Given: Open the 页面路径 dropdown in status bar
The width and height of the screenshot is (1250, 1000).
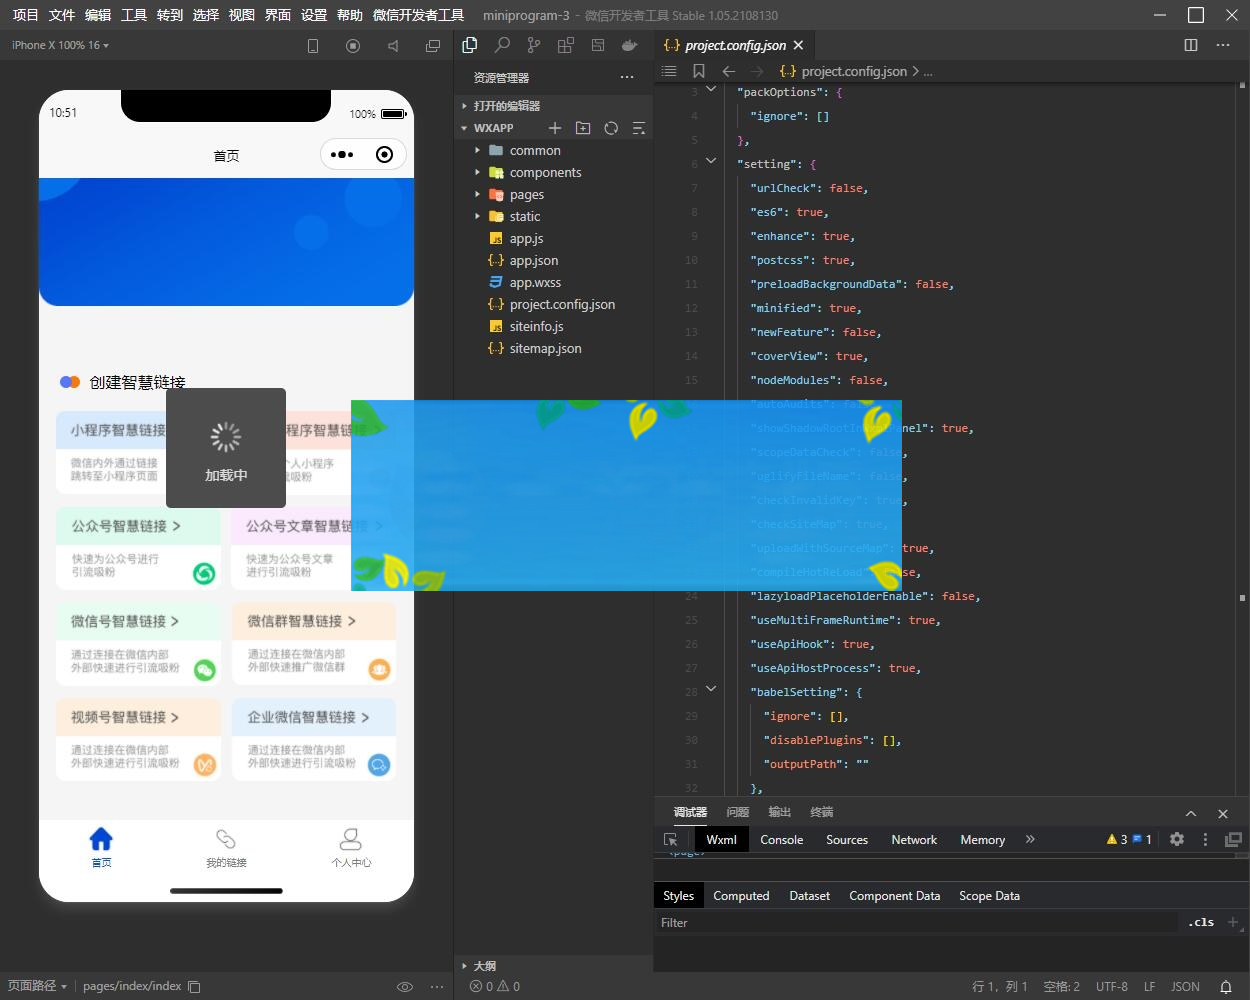Looking at the screenshot, I should (x=38, y=986).
